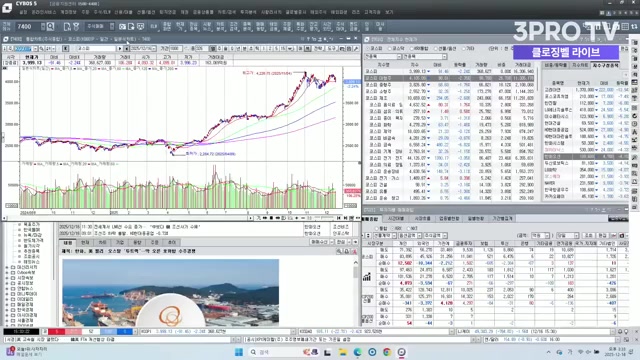640x360 pixels.
Task: Switch to the 비중/등락률 tab
Action: click(556, 65)
